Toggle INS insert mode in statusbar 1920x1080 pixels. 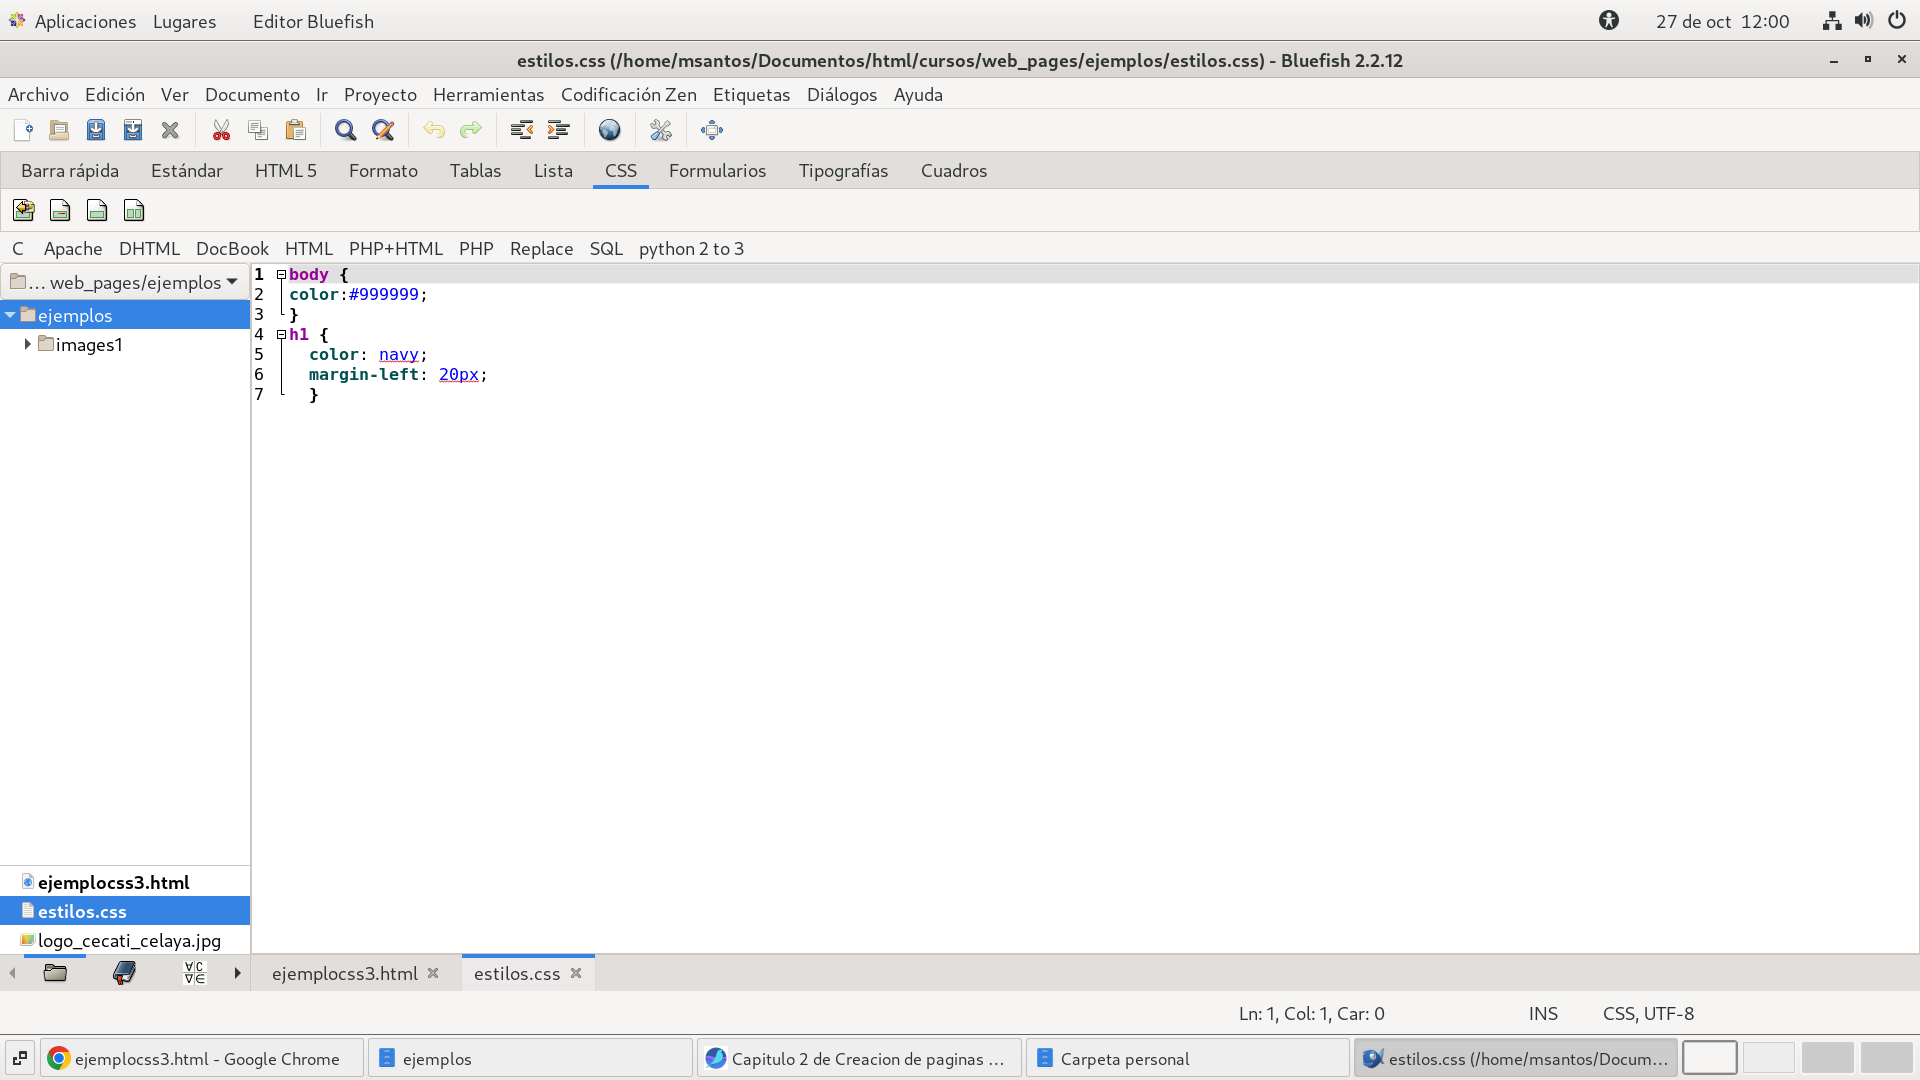click(x=1543, y=1013)
